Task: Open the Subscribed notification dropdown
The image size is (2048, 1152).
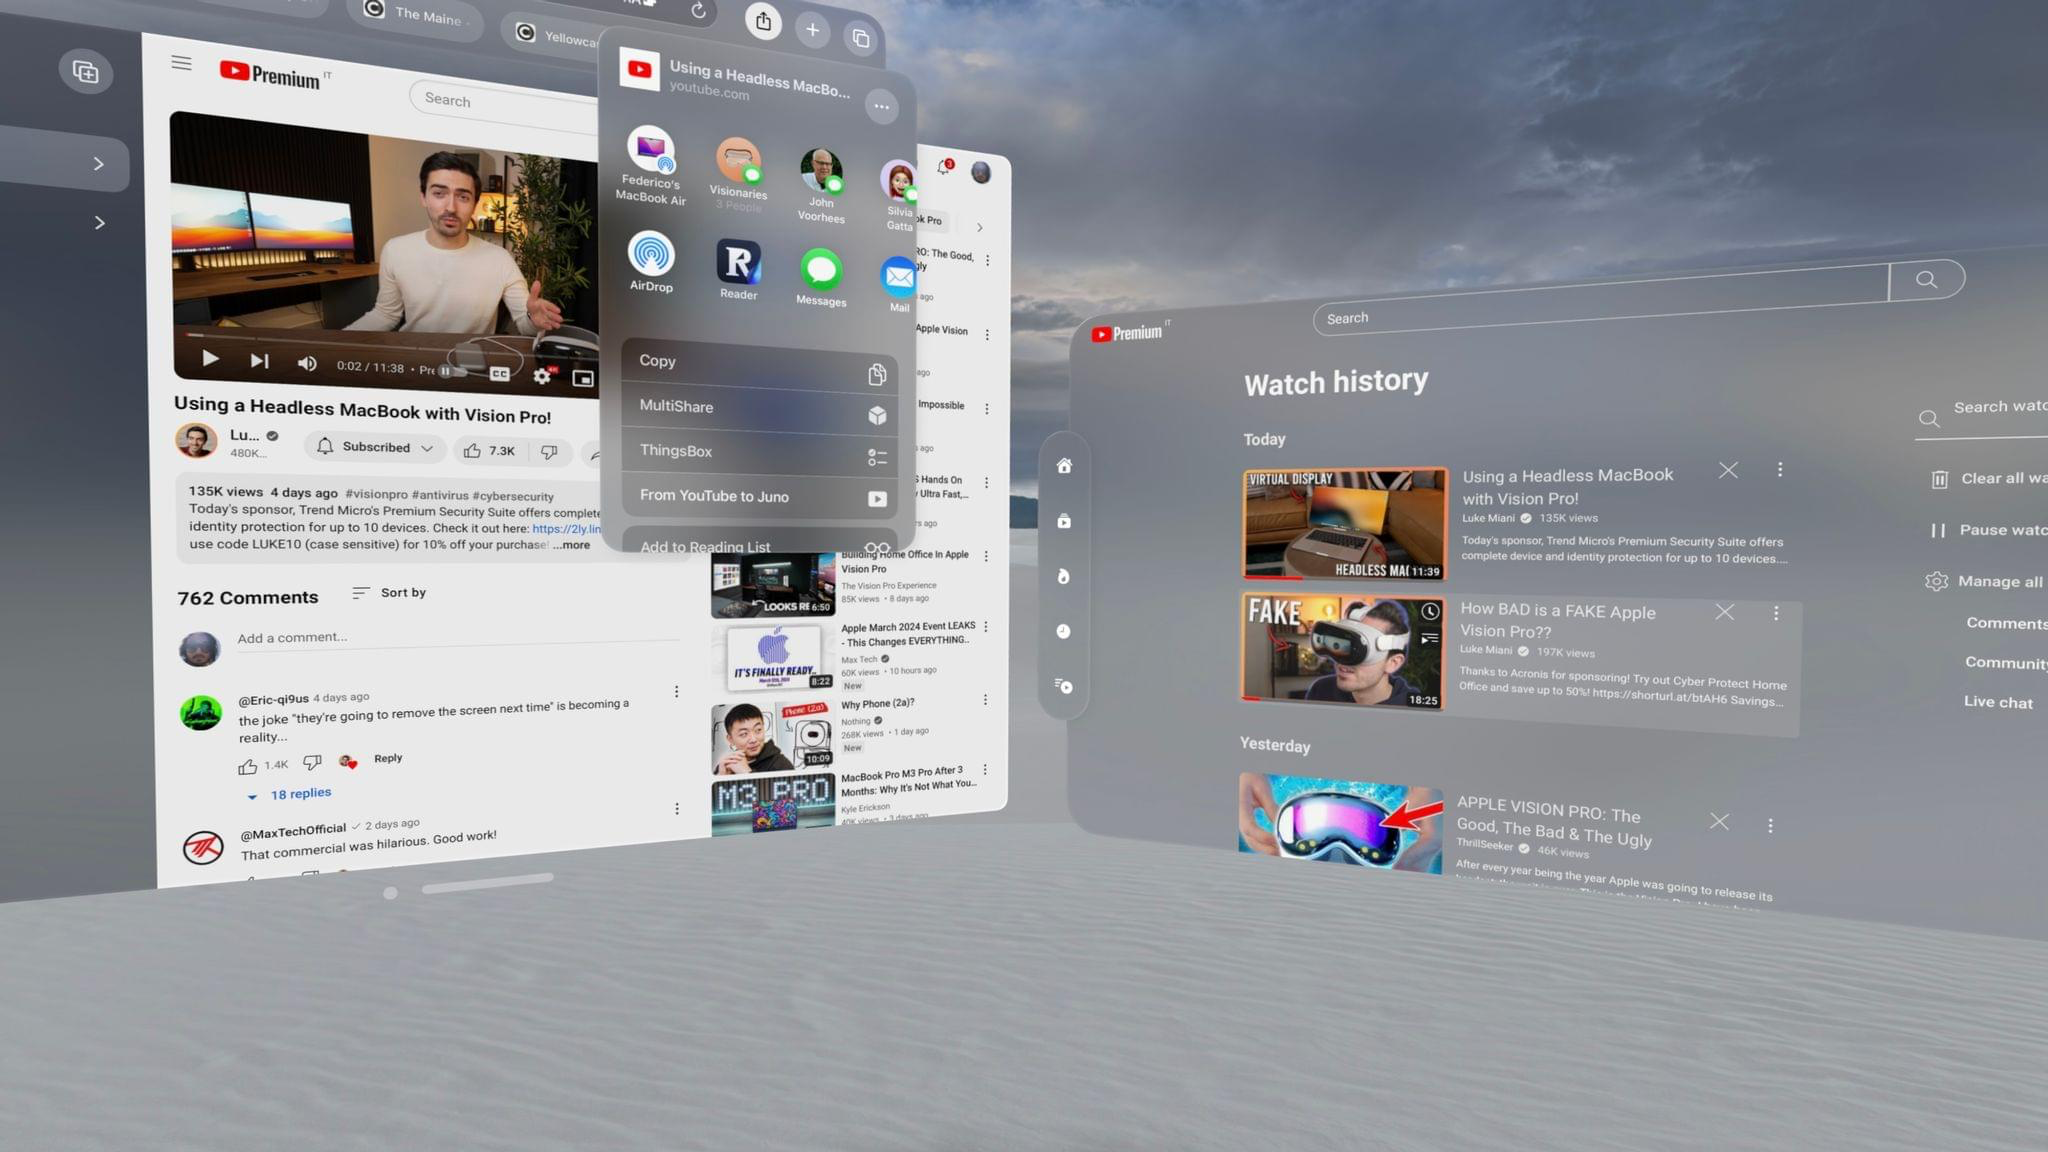Action: [x=375, y=447]
